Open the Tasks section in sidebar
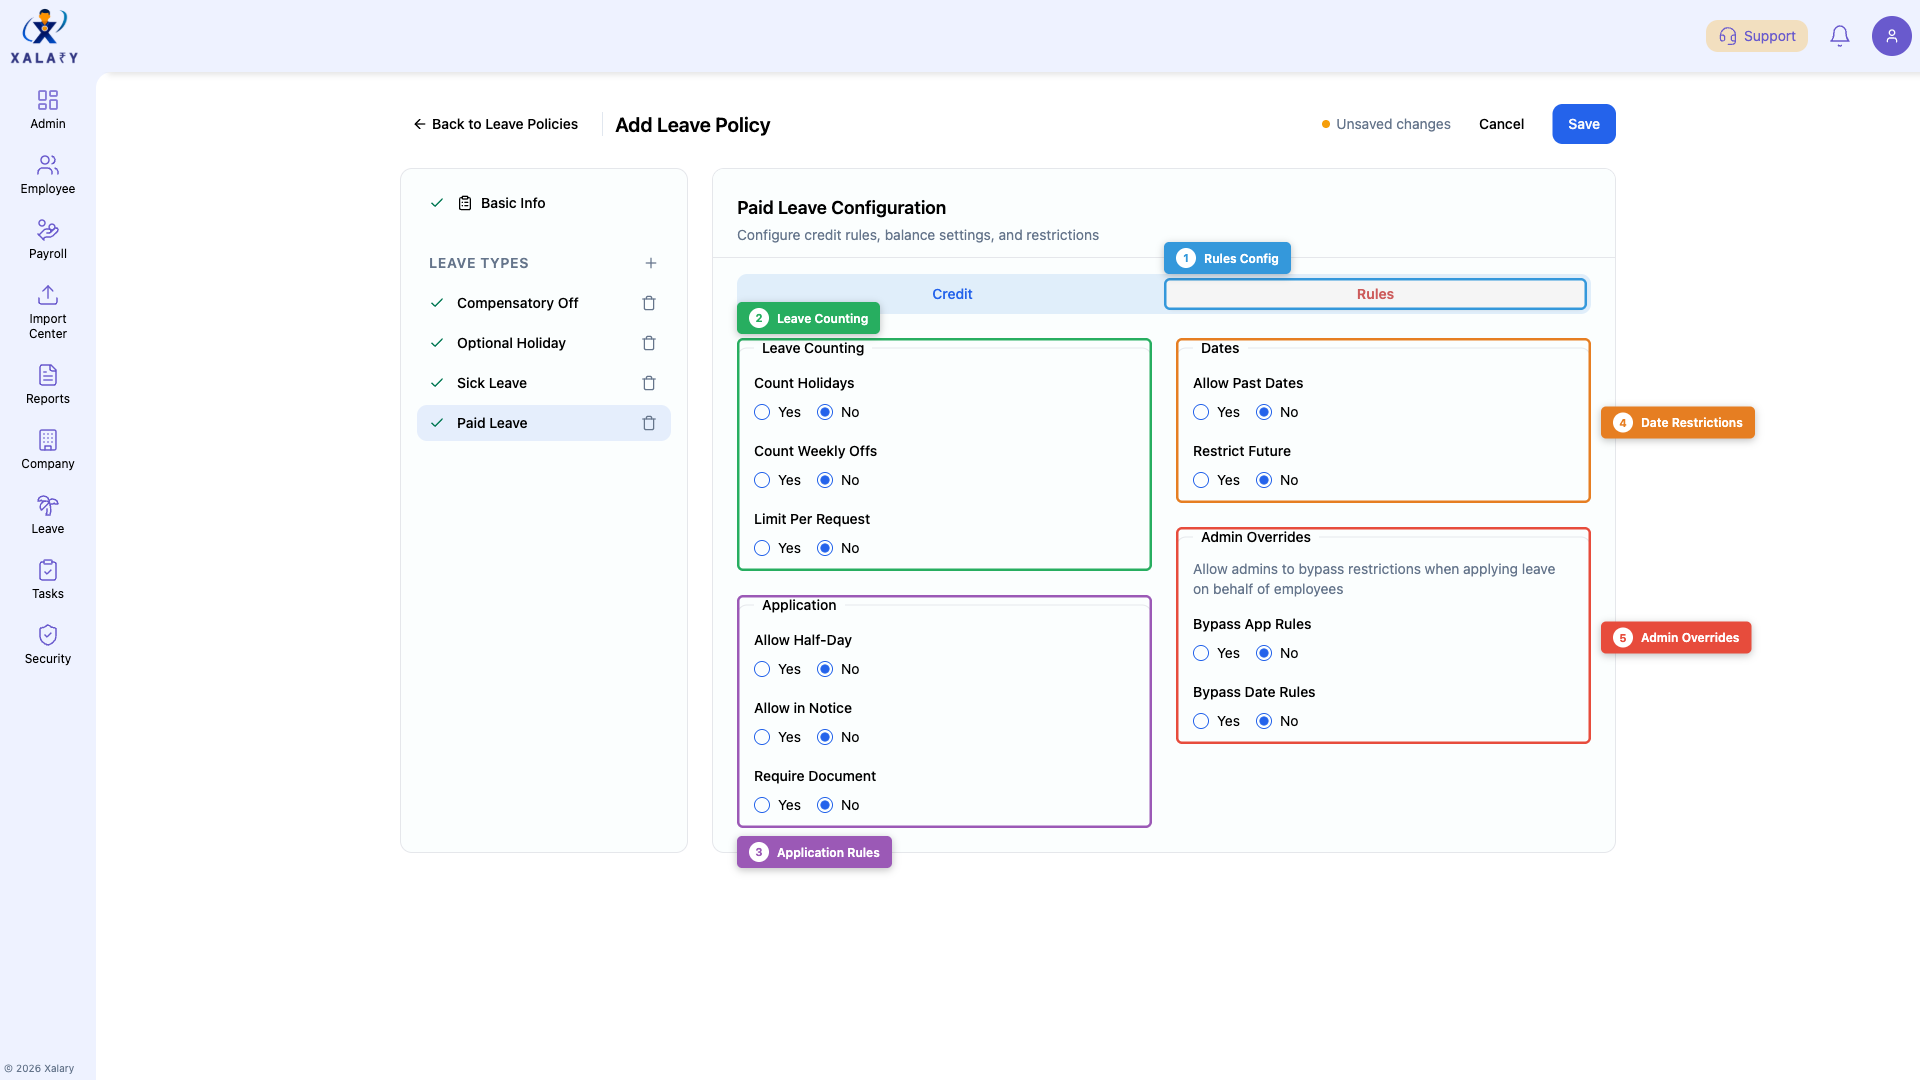The width and height of the screenshot is (1920, 1080). 47,578
